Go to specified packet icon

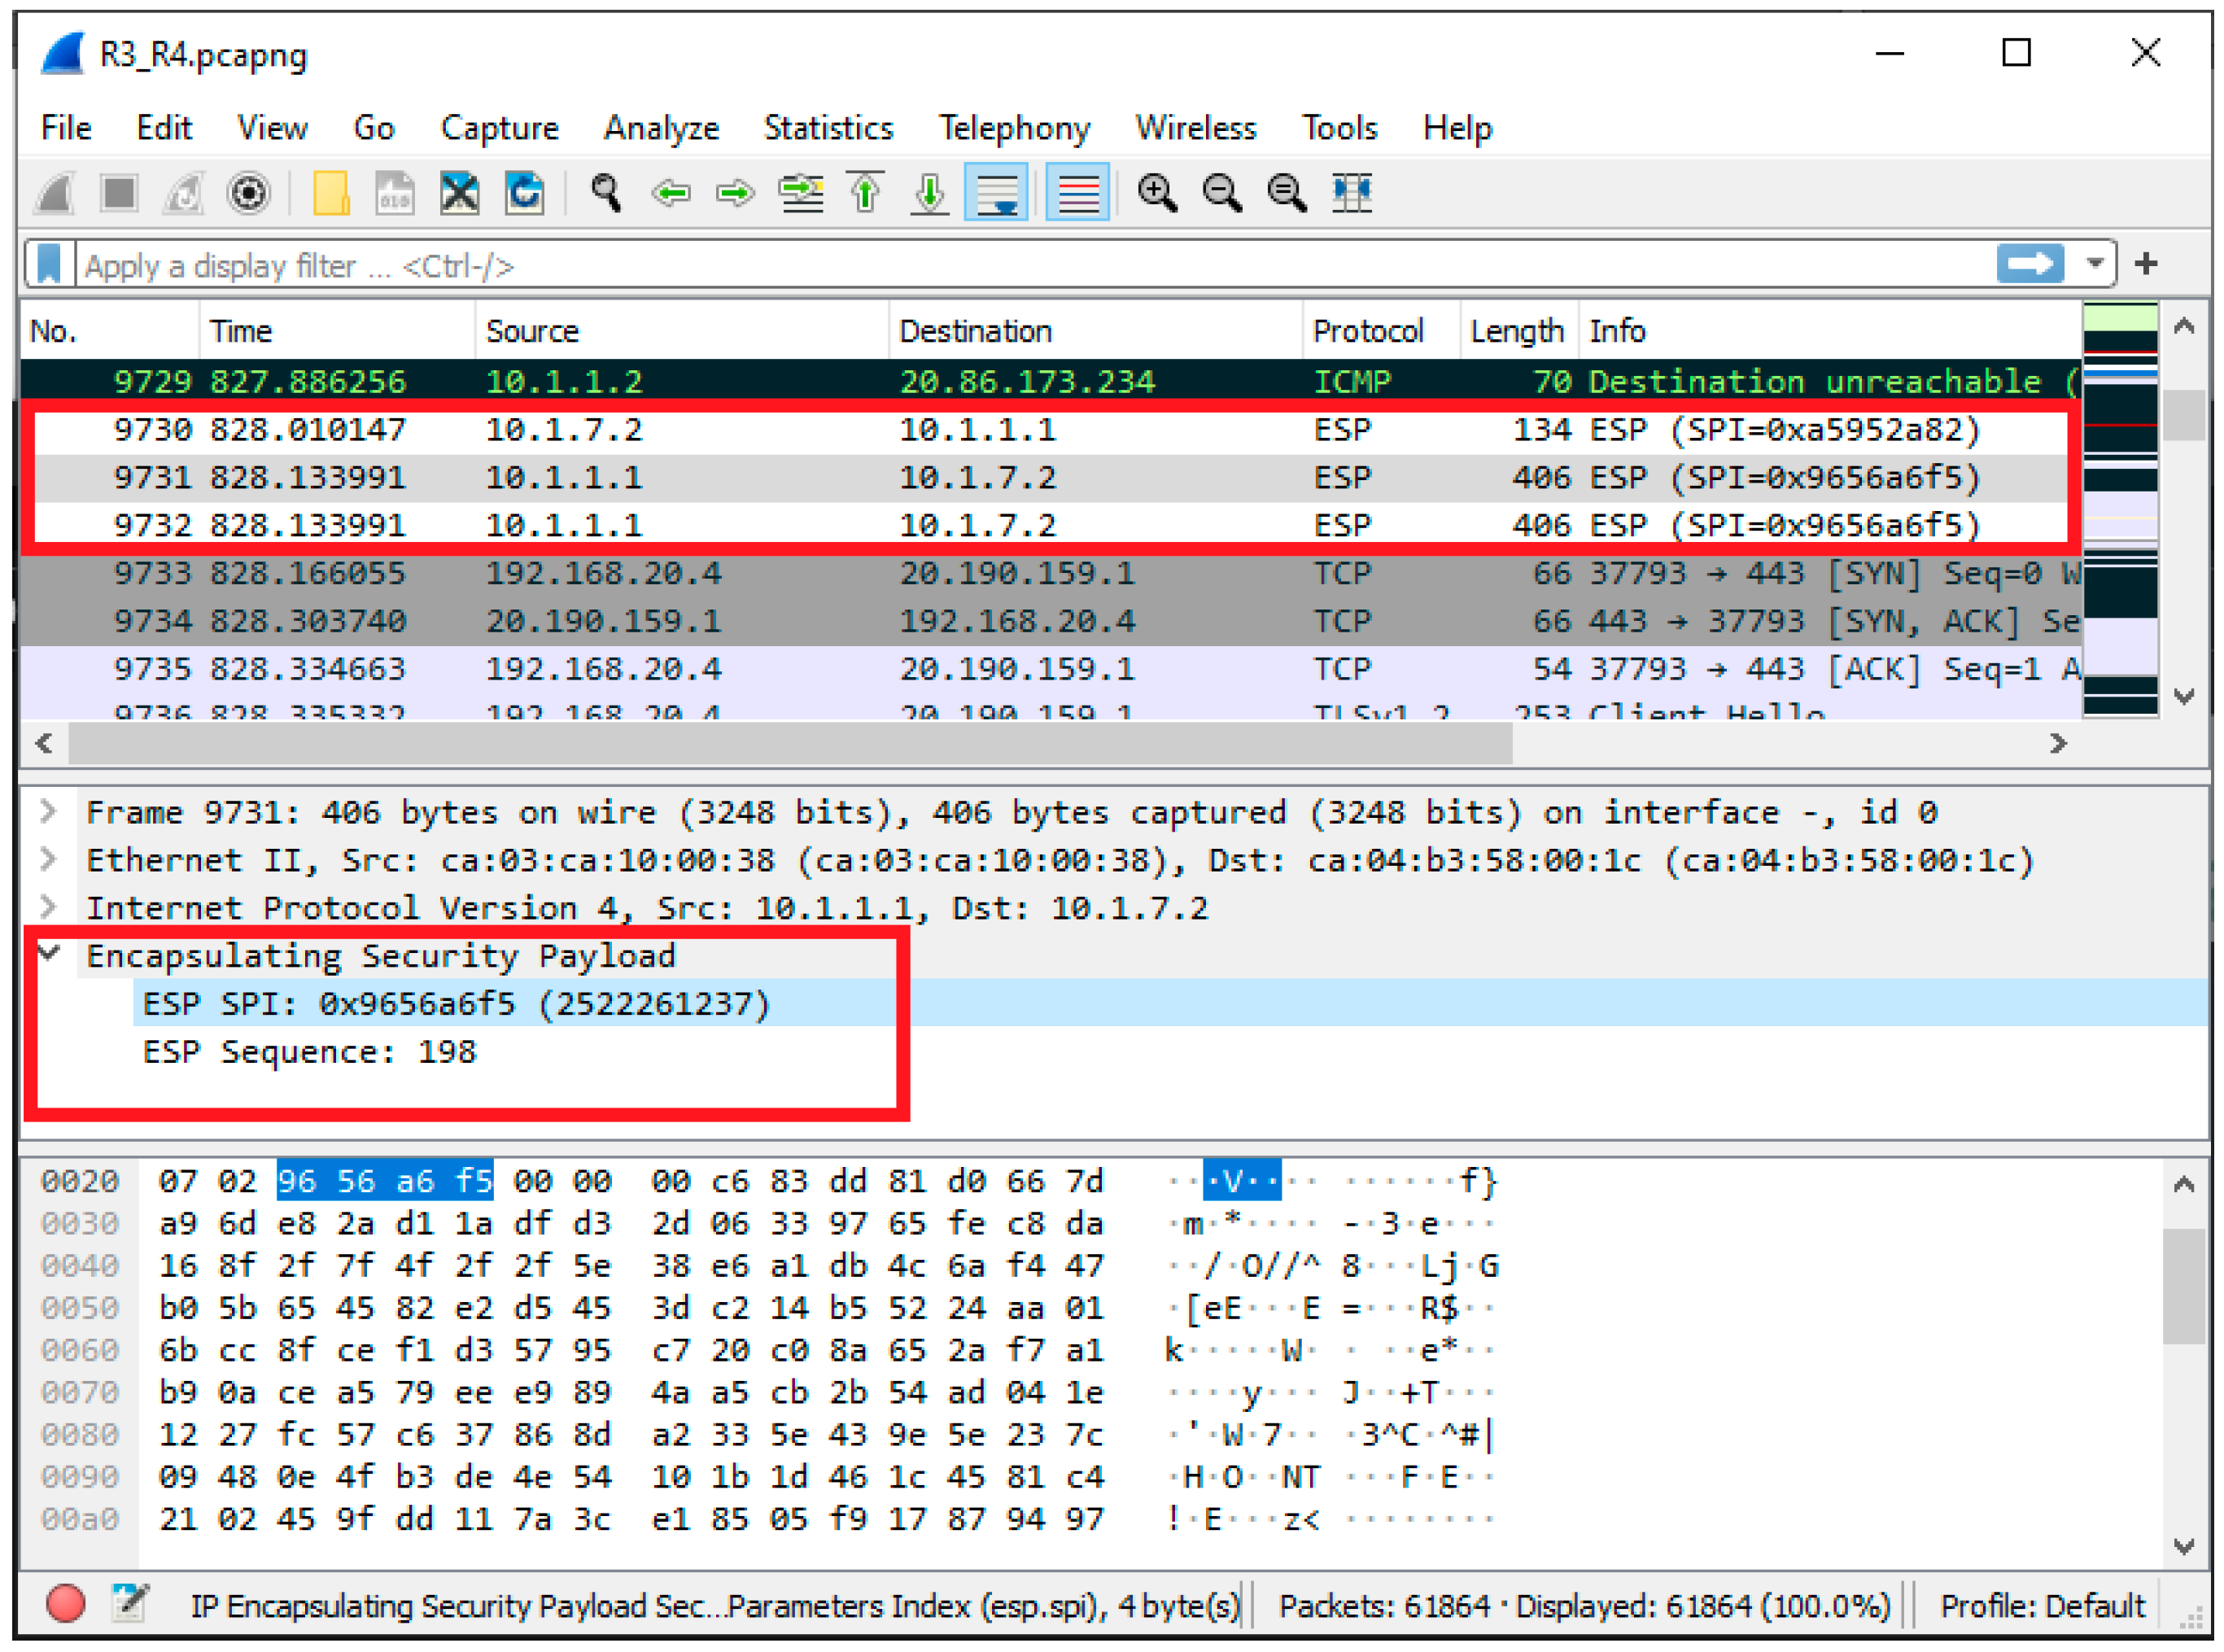[x=801, y=193]
